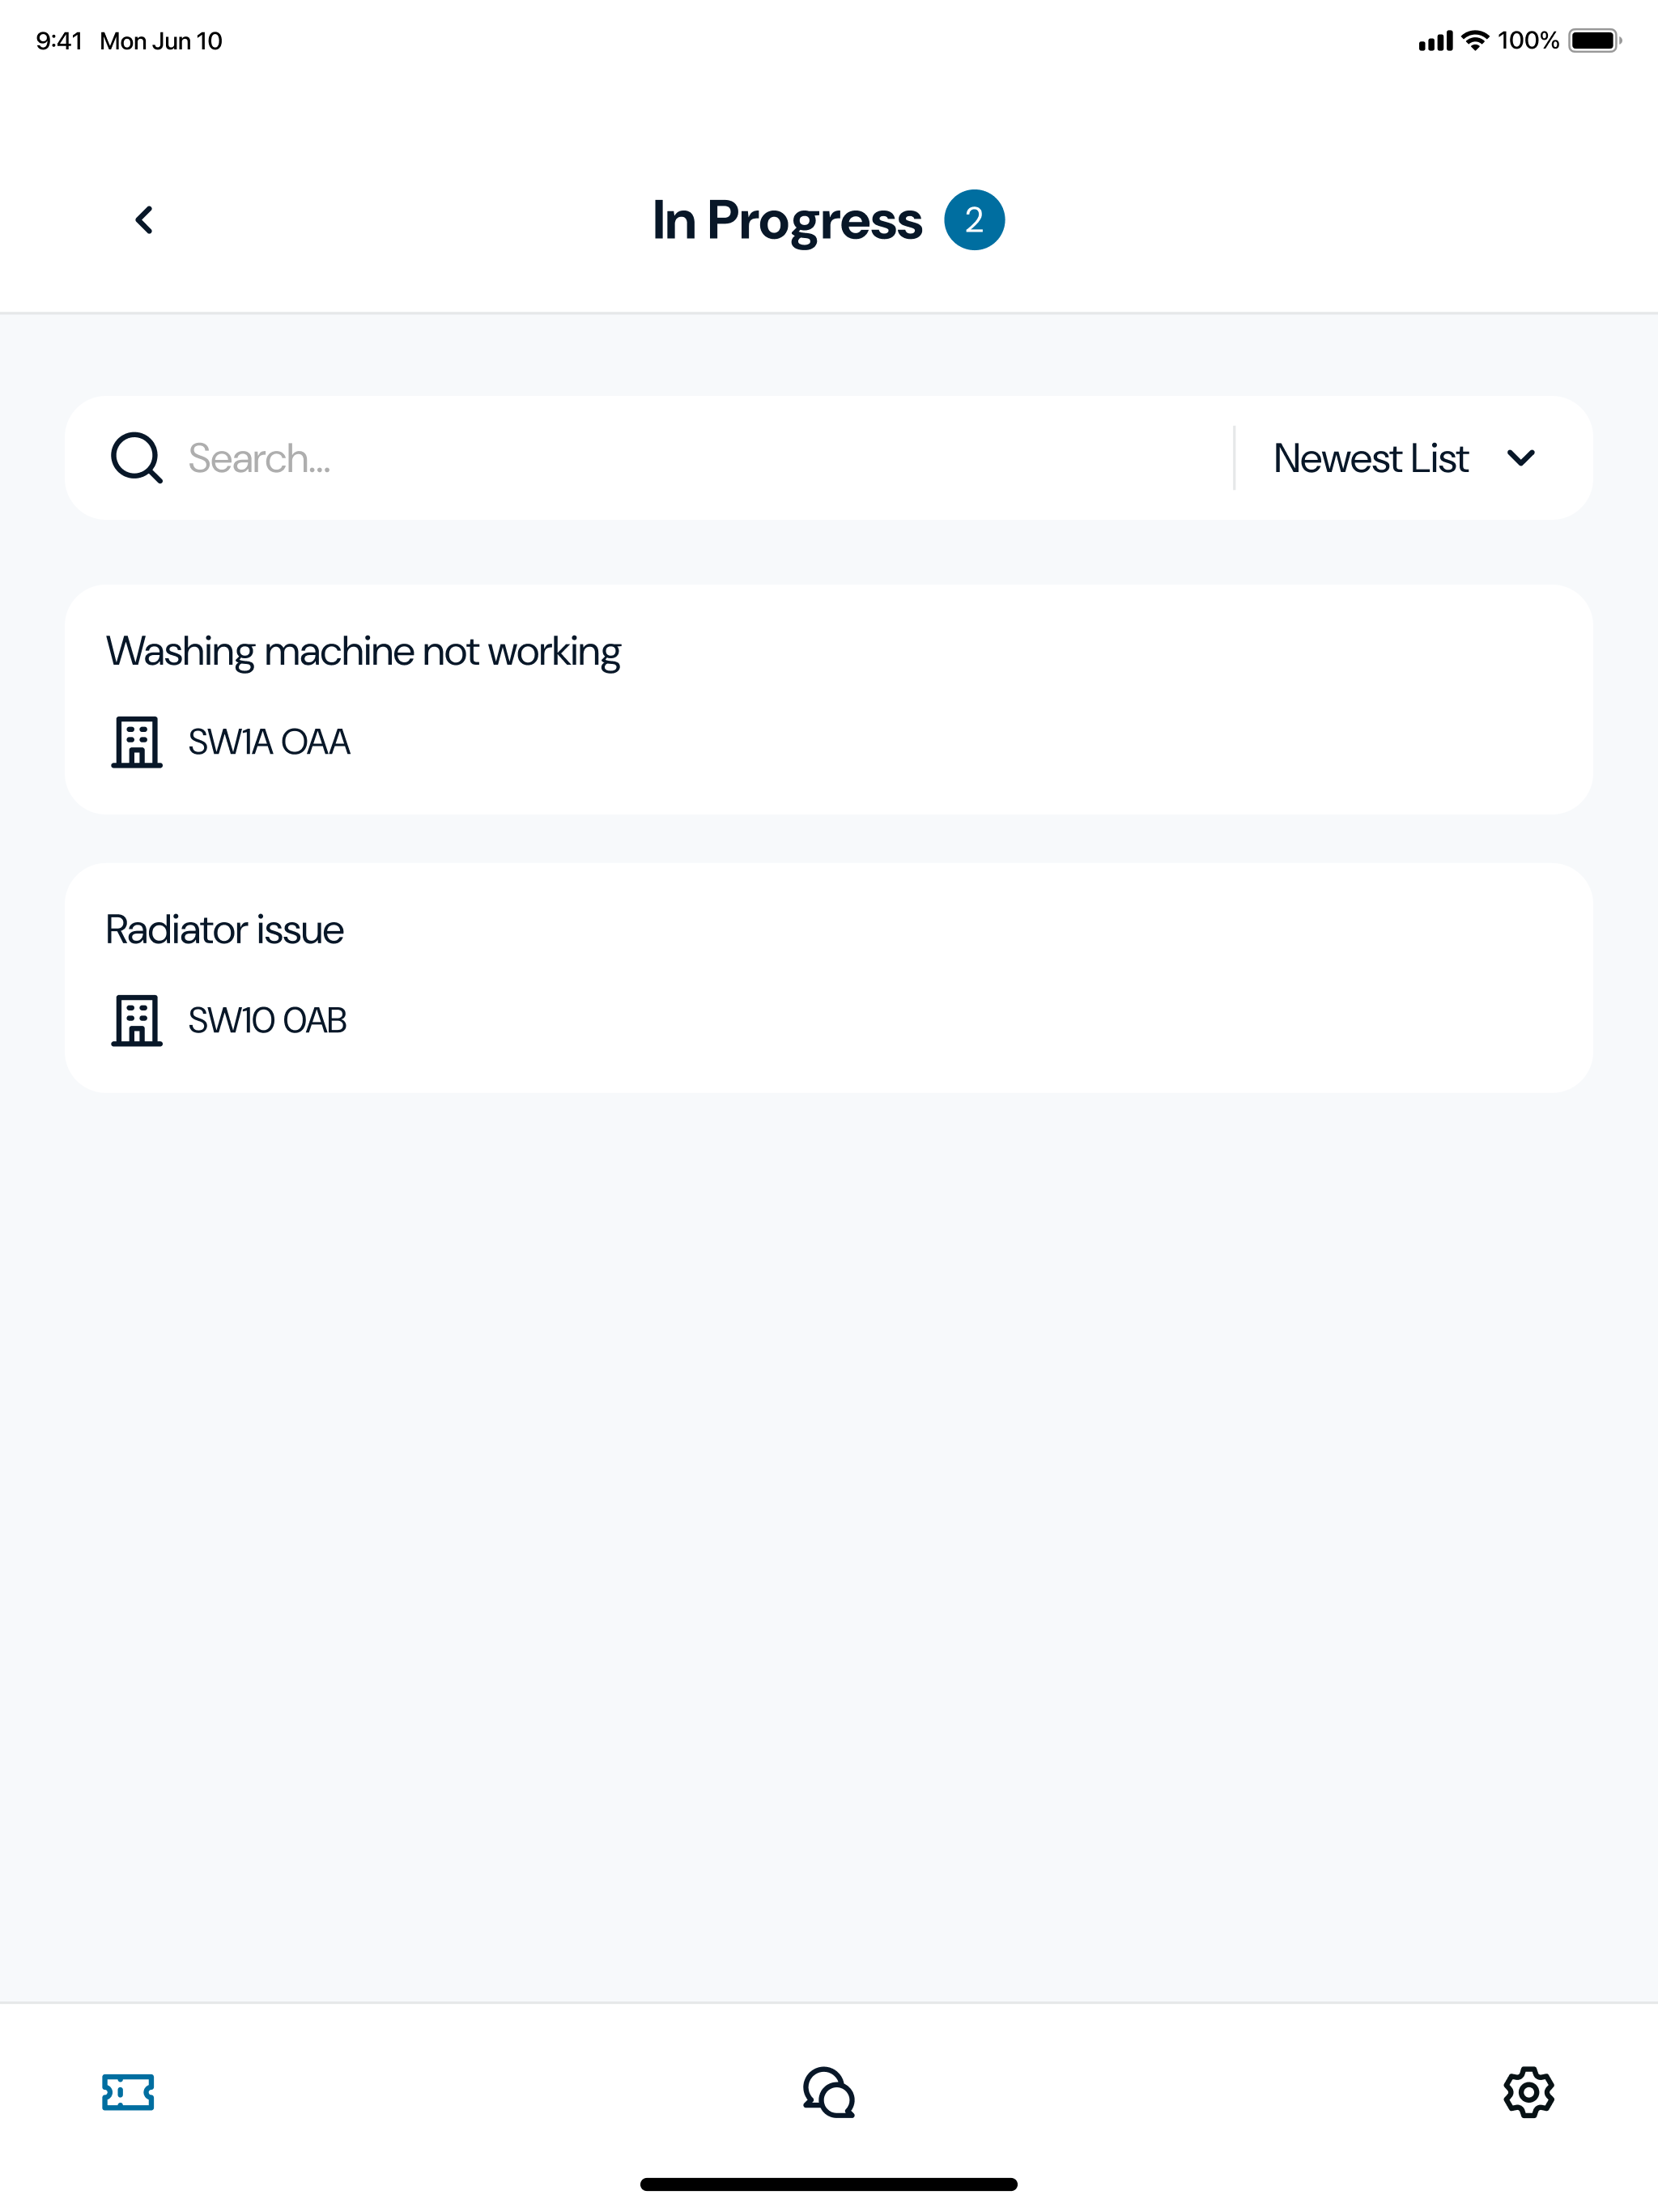The image size is (1658, 2212).
Task: Open settings via the gear icon
Action: [1529, 2092]
